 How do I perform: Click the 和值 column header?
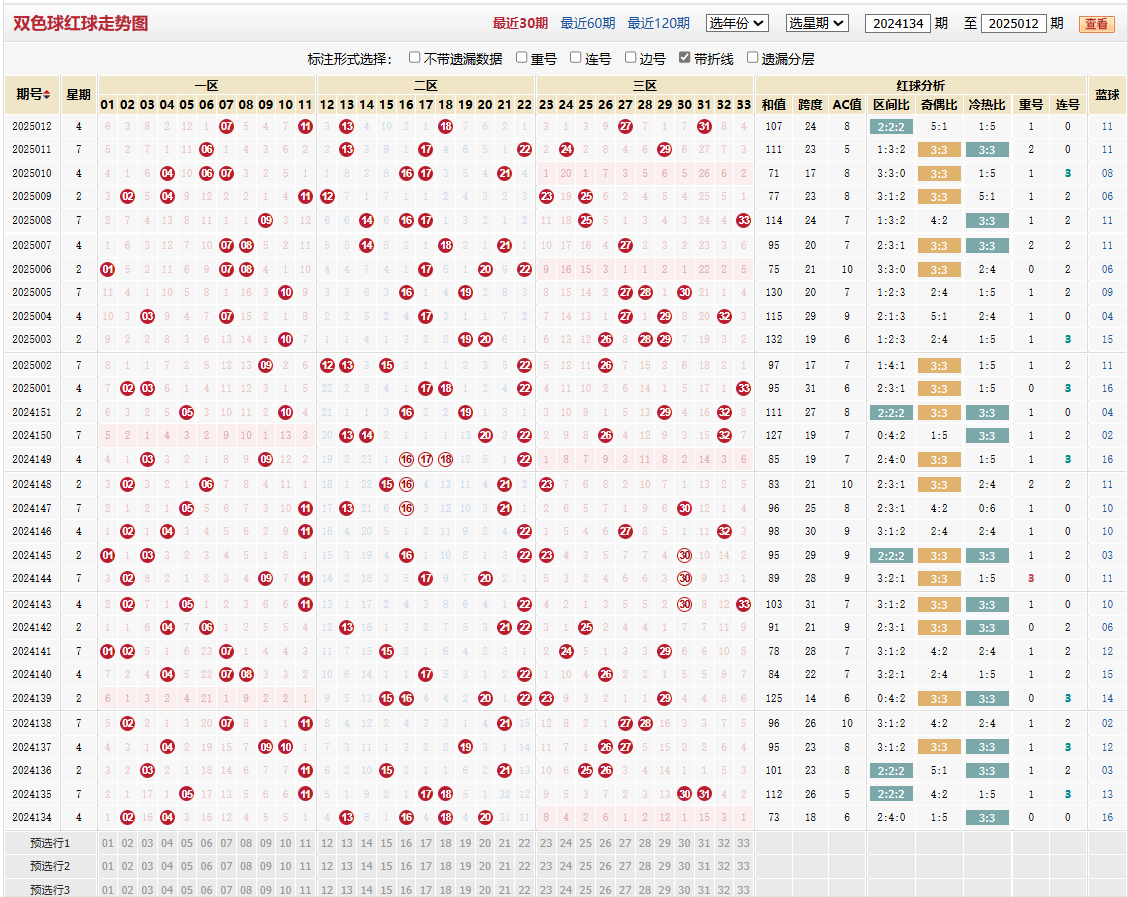(774, 104)
